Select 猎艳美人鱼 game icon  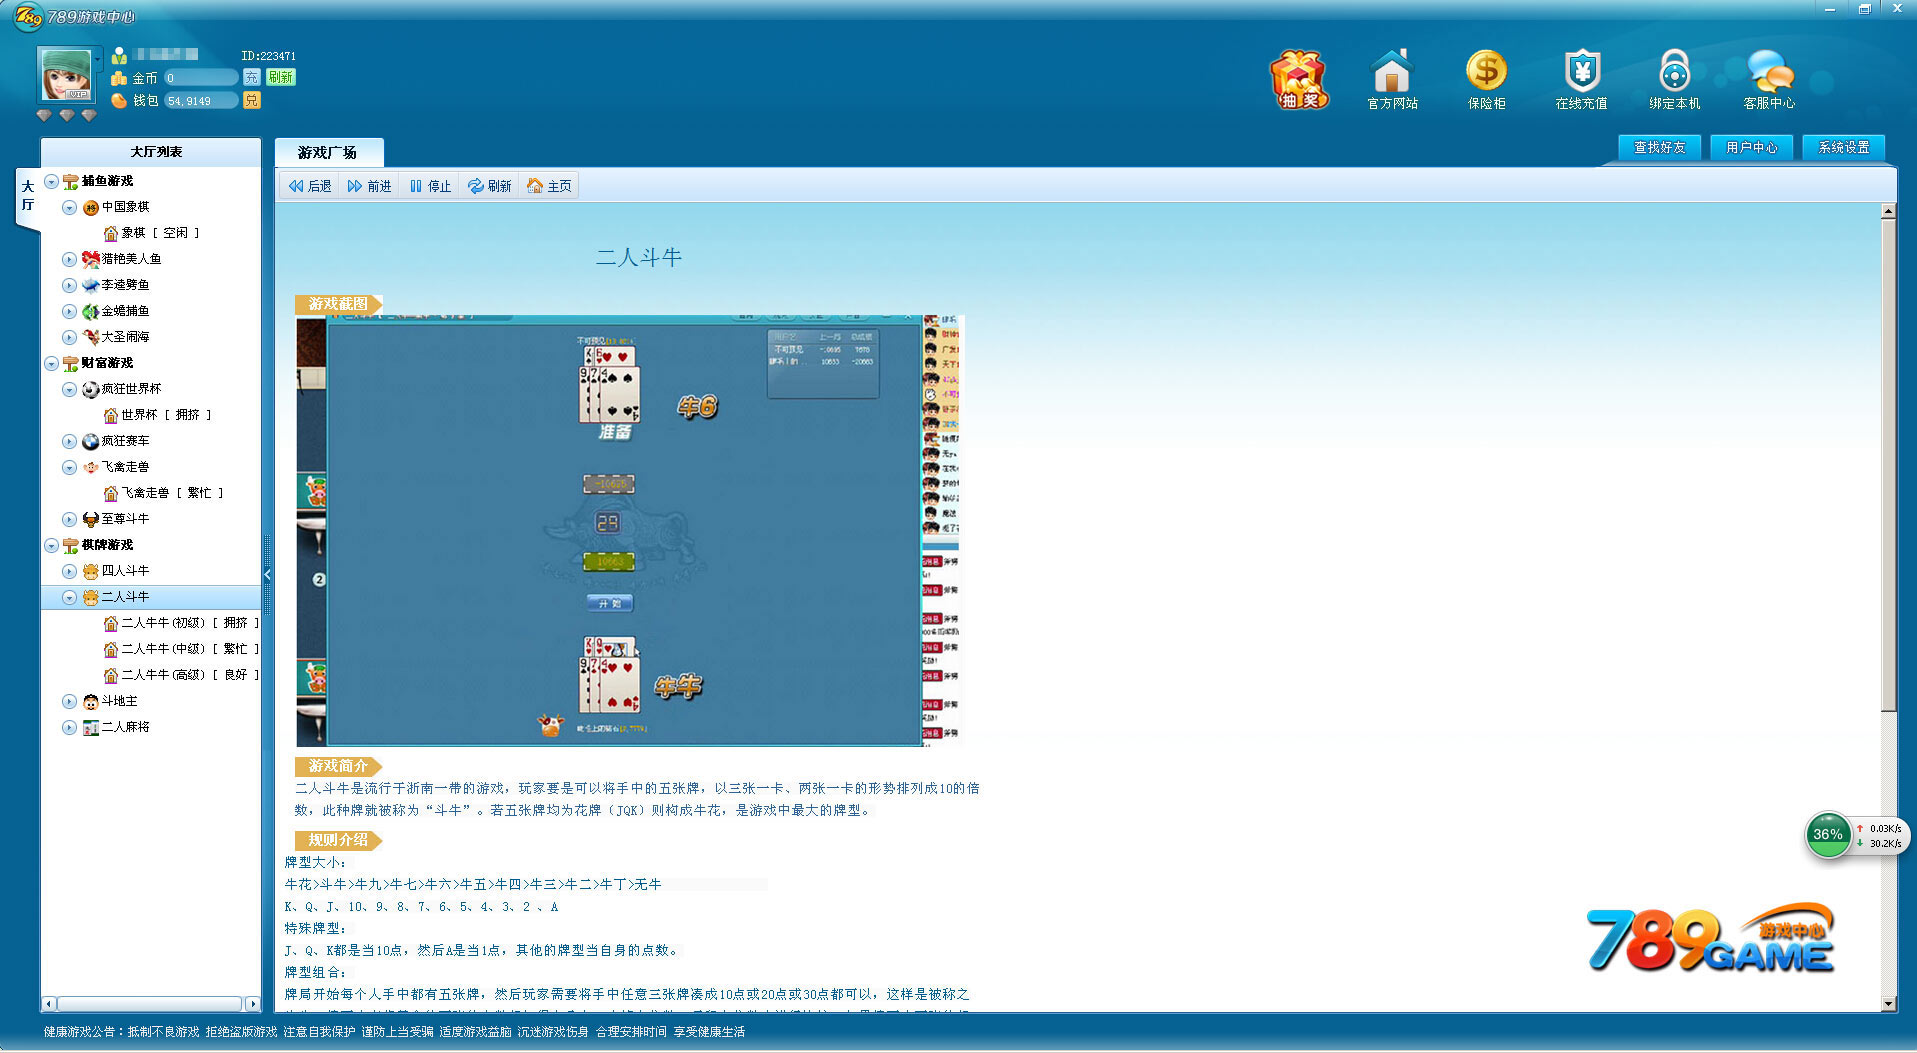tap(91, 259)
